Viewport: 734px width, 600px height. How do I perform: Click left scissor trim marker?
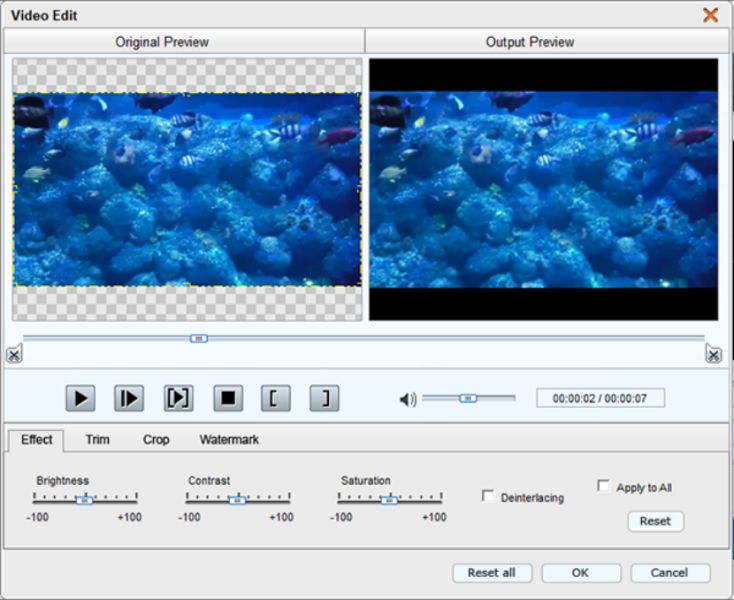tap(13, 354)
